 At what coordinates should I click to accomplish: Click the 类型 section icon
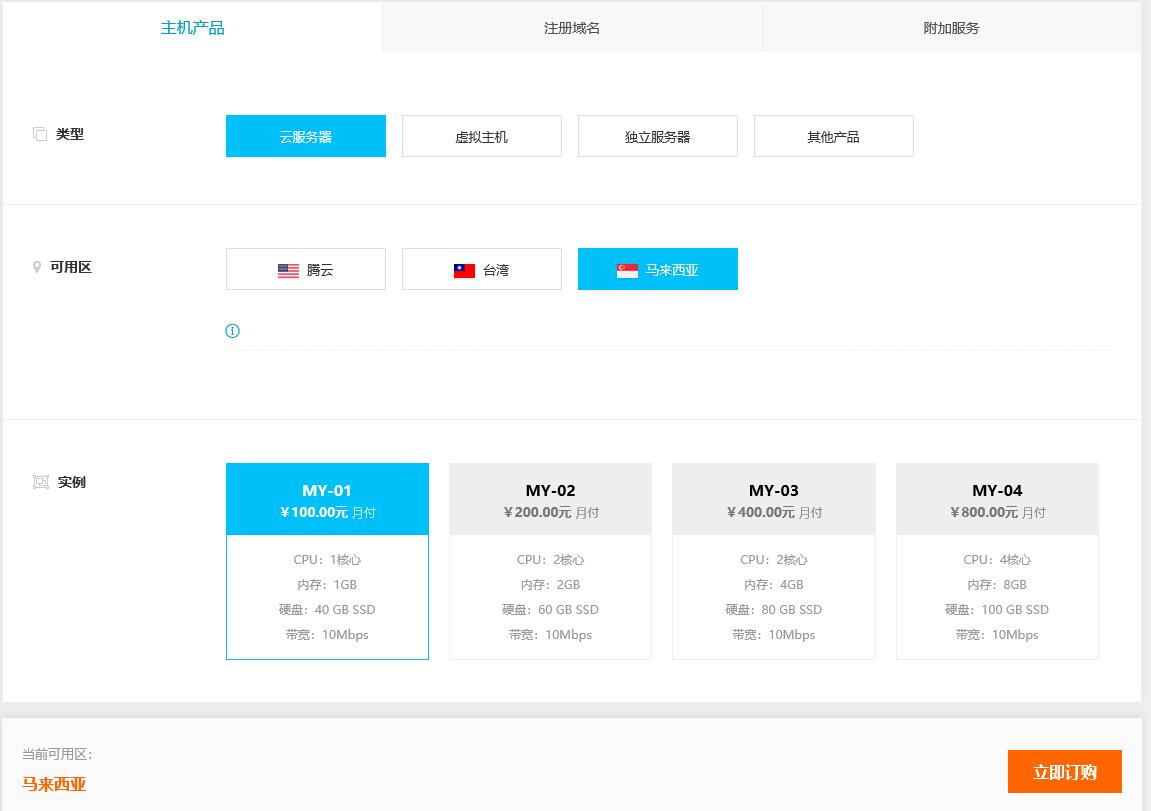click(40, 134)
